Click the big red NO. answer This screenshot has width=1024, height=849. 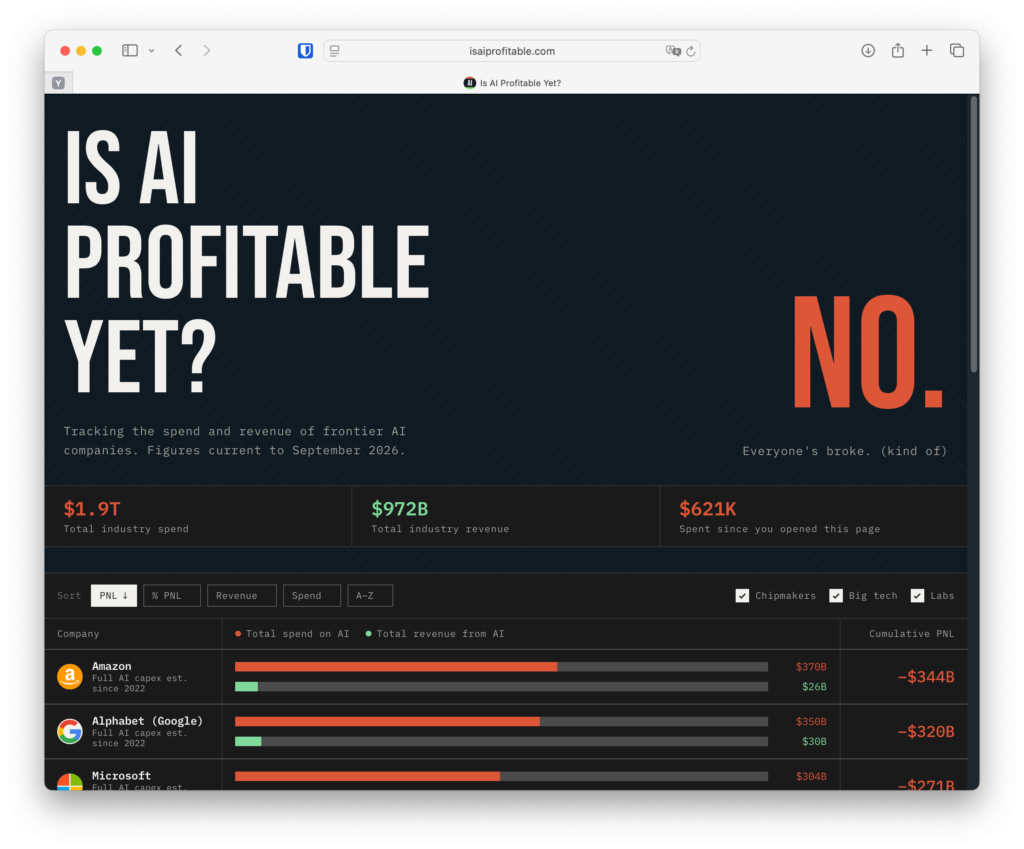point(869,352)
